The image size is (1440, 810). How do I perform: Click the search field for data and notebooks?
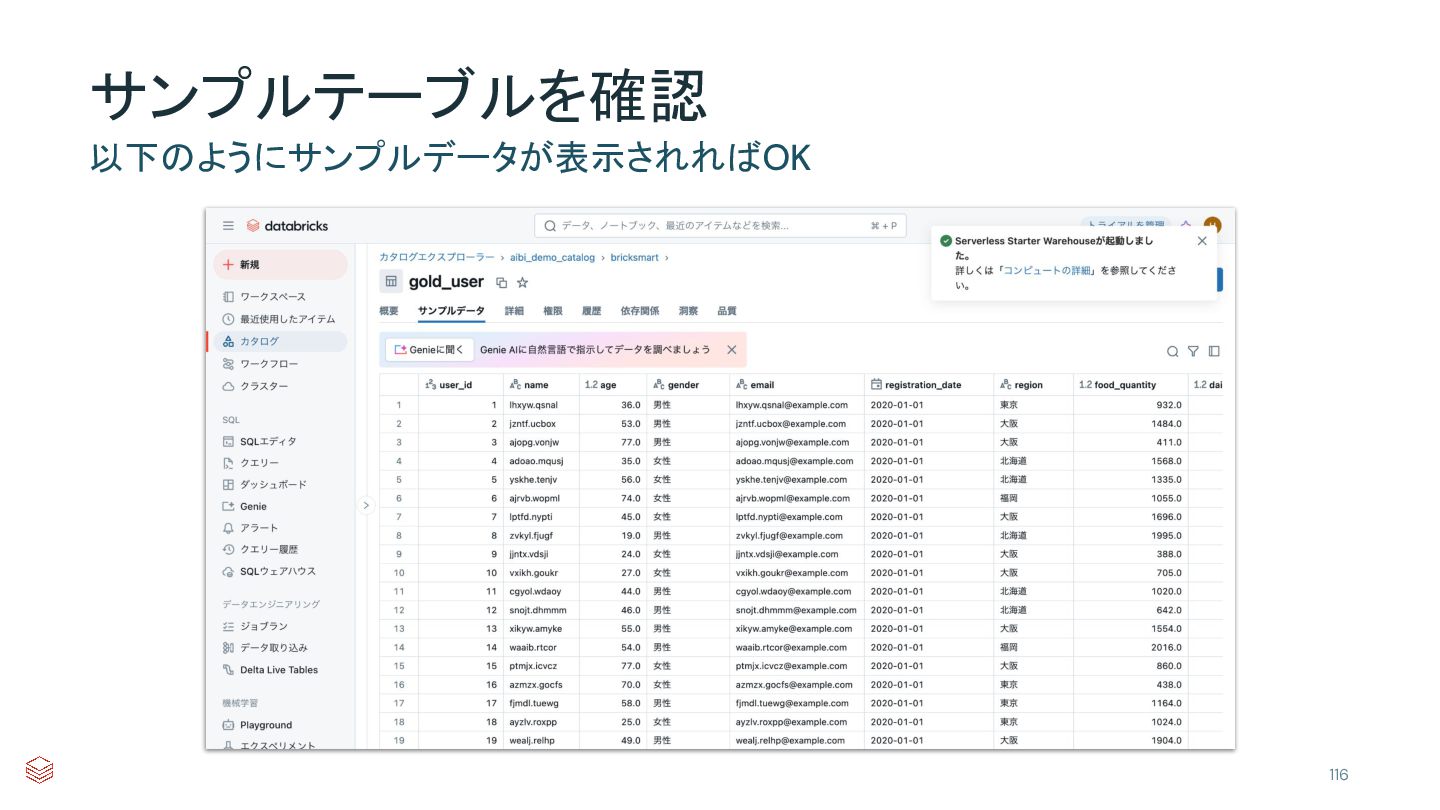pyautogui.click(x=720, y=226)
